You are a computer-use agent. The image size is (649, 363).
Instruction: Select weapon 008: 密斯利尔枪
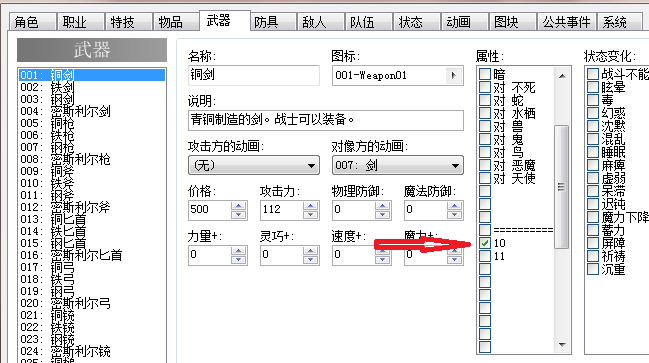(x=91, y=159)
